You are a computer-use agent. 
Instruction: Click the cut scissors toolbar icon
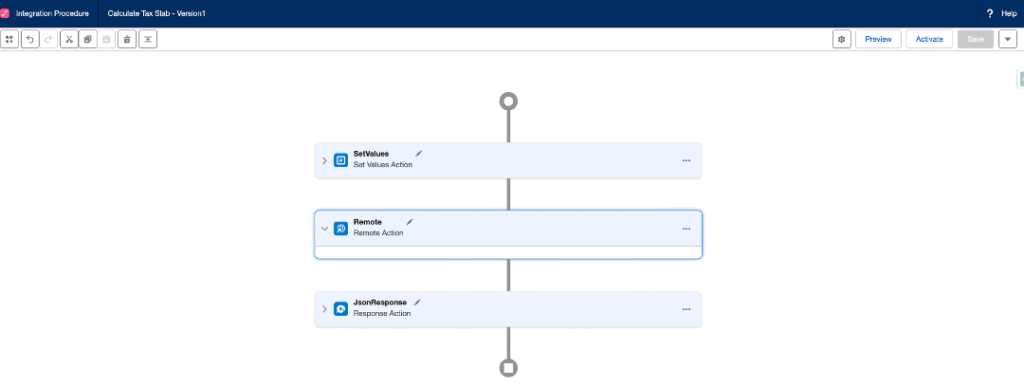coord(69,39)
